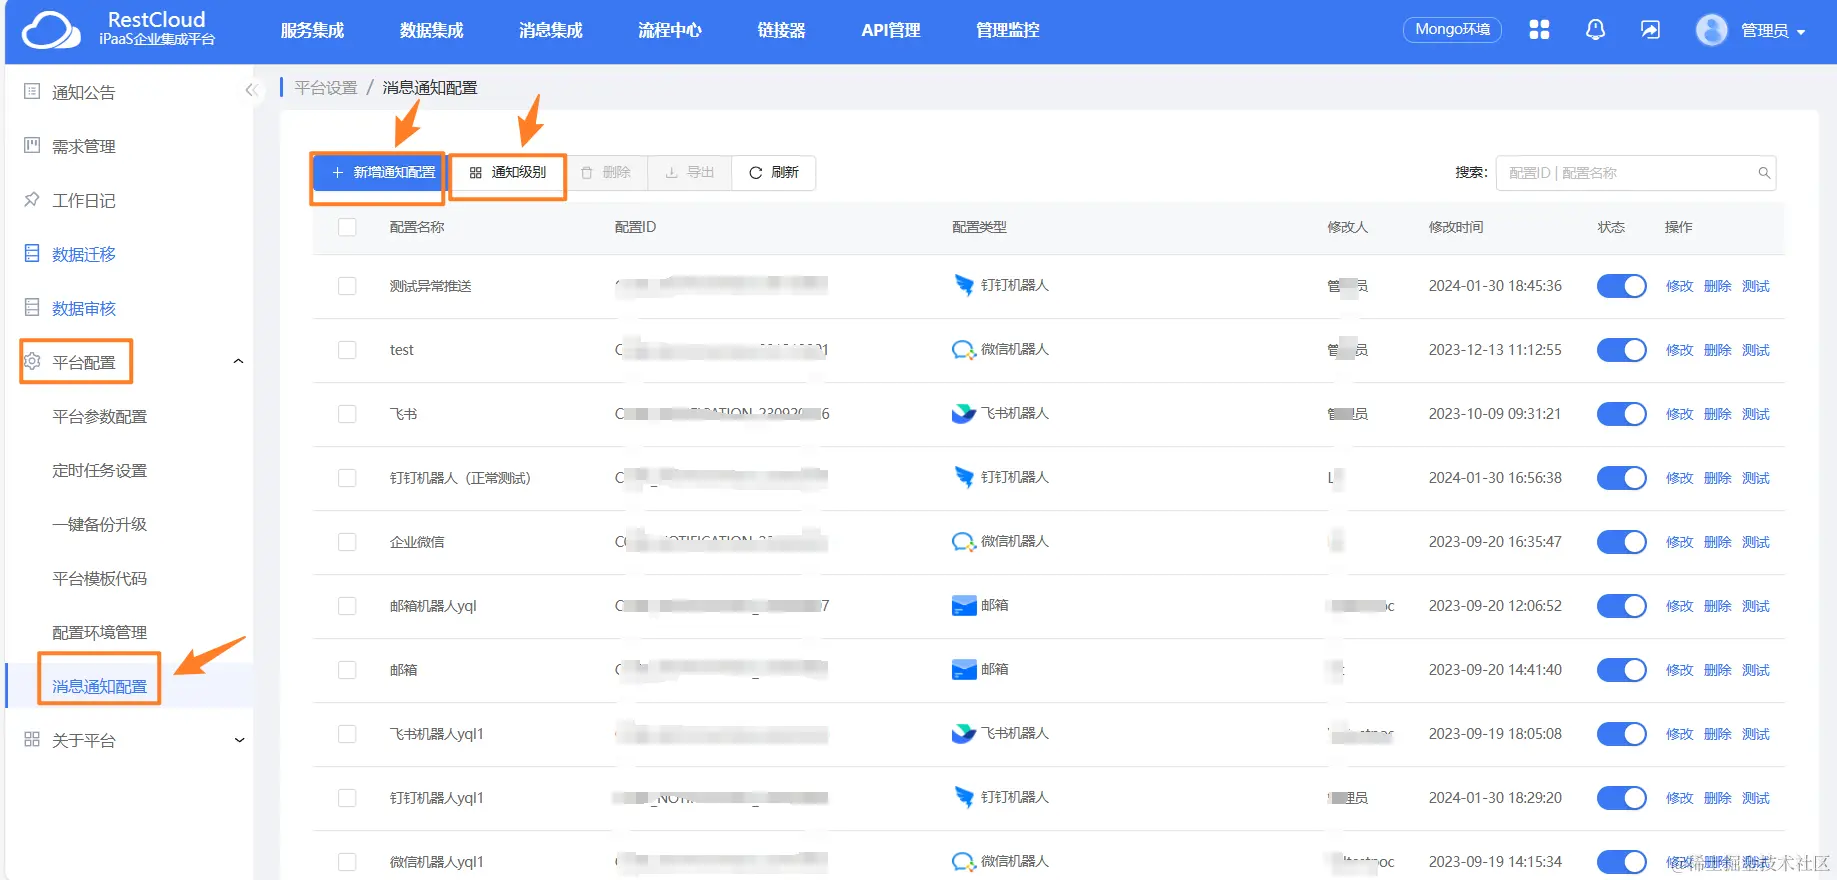The height and width of the screenshot is (880, 1837).
Task: Open 平台参数配置 in sidebar
Action: 99,416
